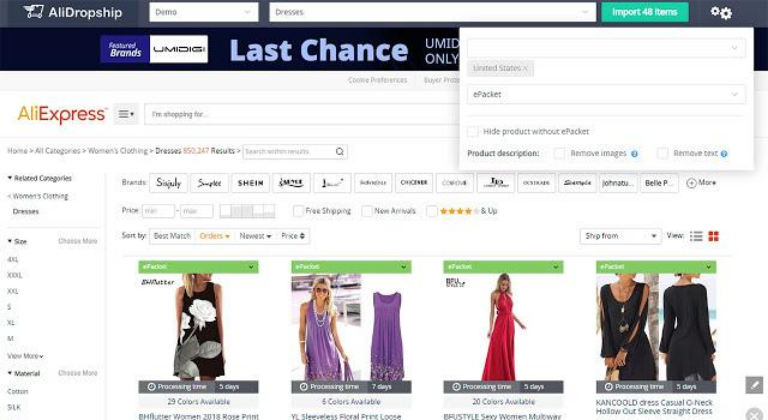
Task: Click the plus icon for More brands
Action: pos(690,183)
